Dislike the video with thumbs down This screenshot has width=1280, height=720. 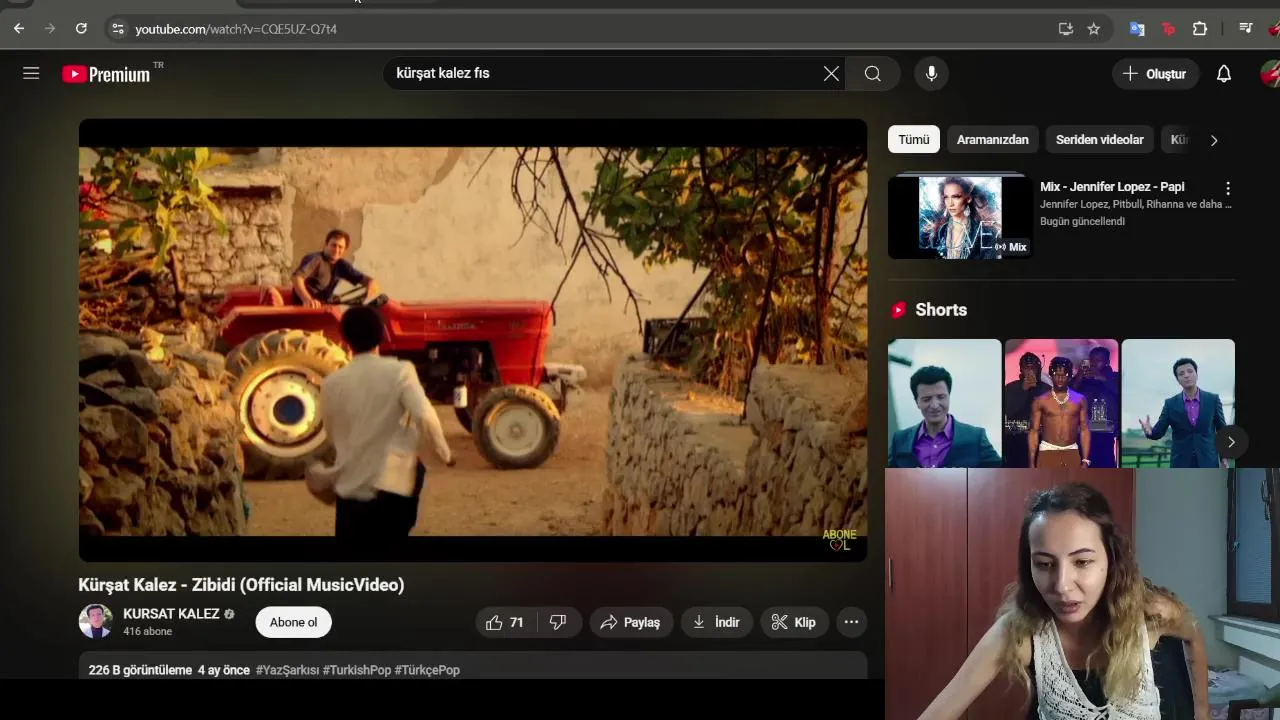559,622
